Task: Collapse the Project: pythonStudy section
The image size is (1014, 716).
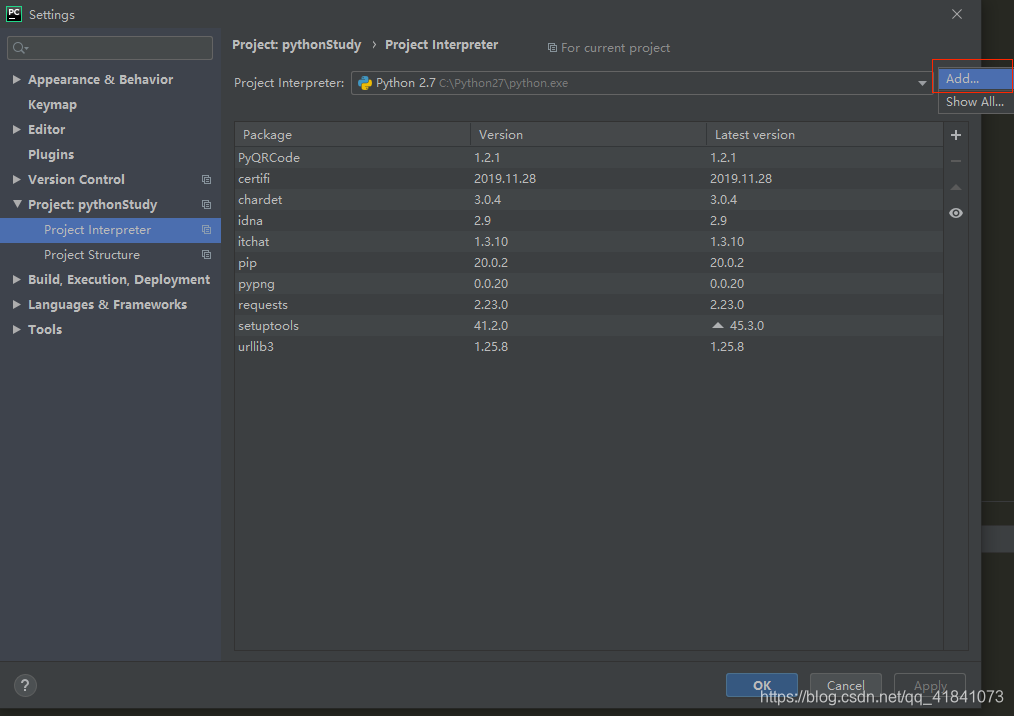Action: 16,204
